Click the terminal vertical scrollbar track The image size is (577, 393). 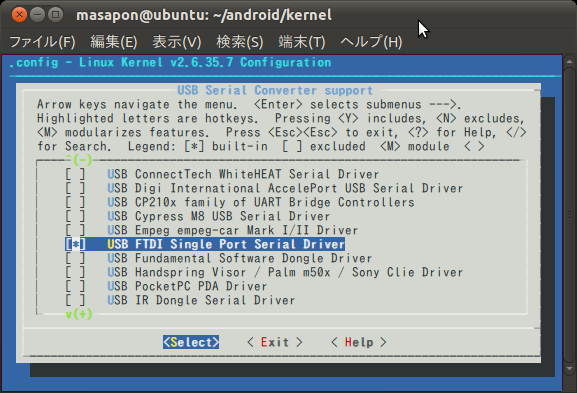(569, 215)
